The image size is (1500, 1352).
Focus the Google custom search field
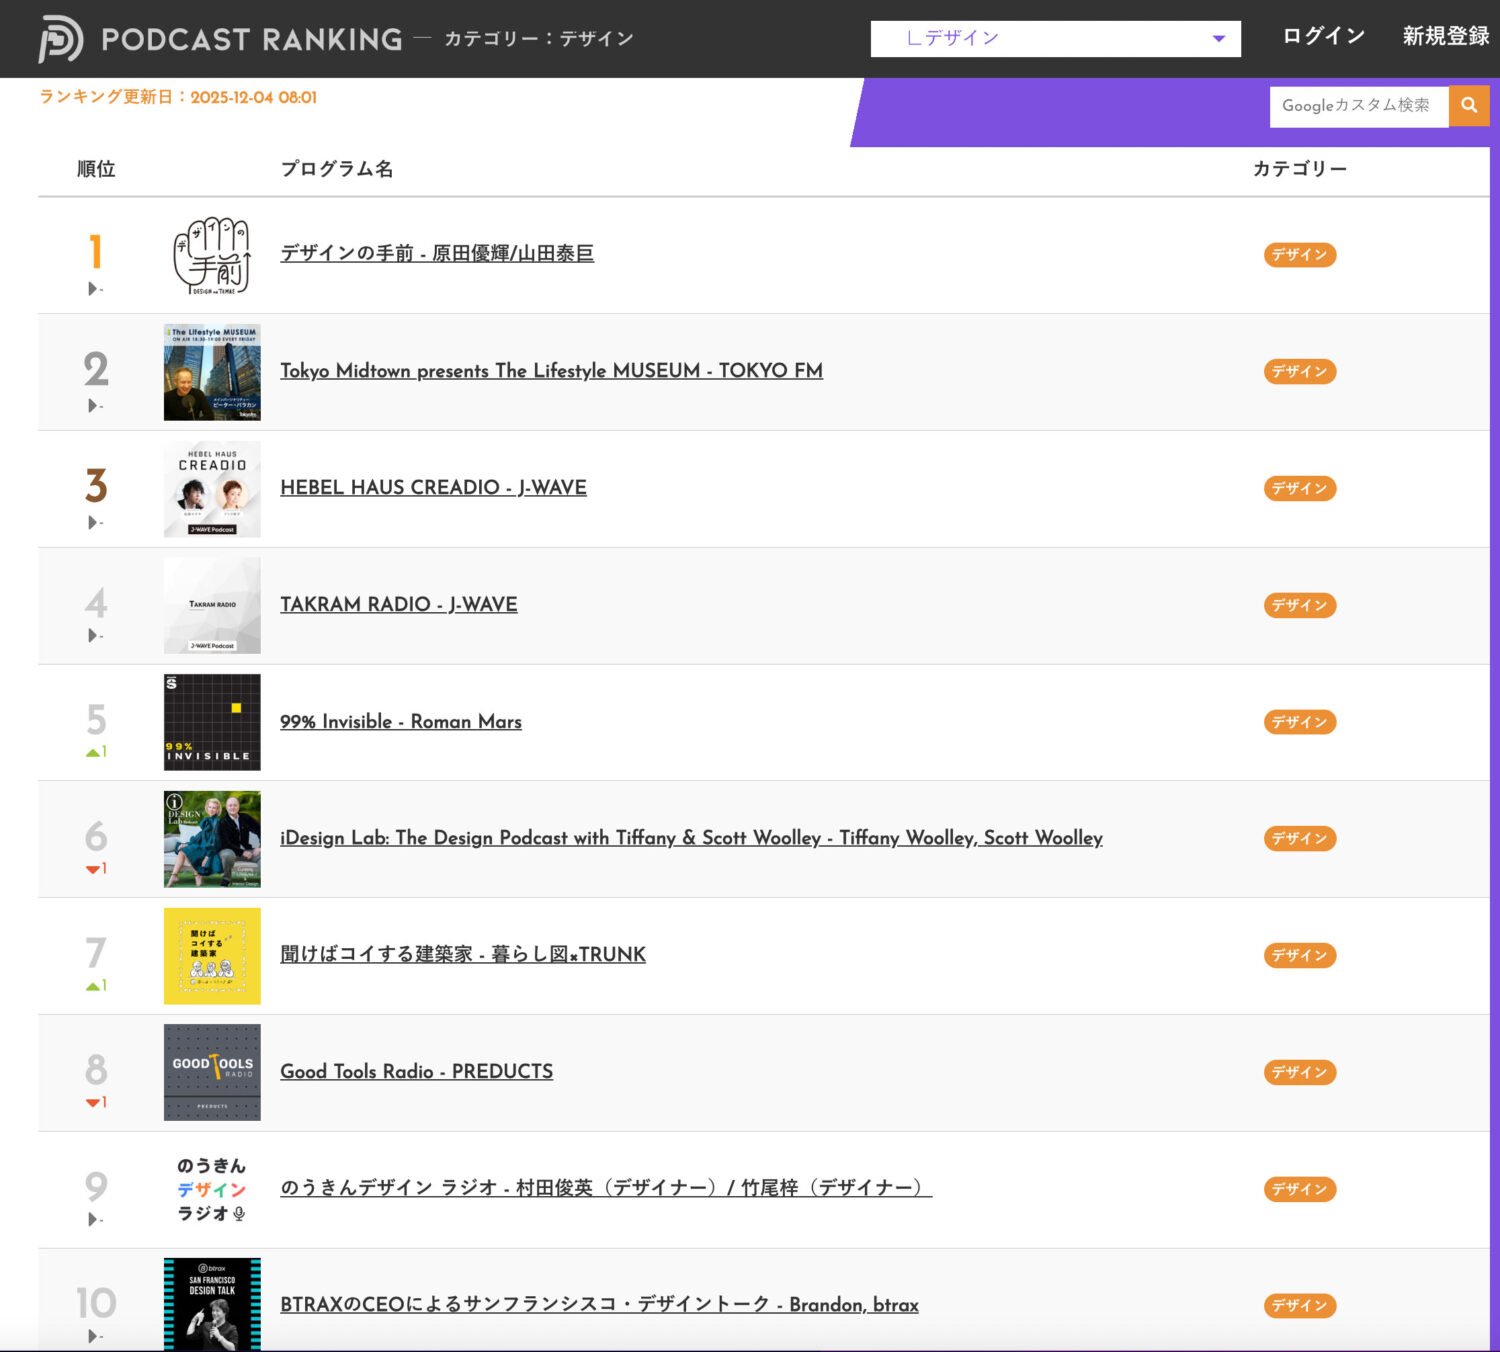[x=1358, y=106]
